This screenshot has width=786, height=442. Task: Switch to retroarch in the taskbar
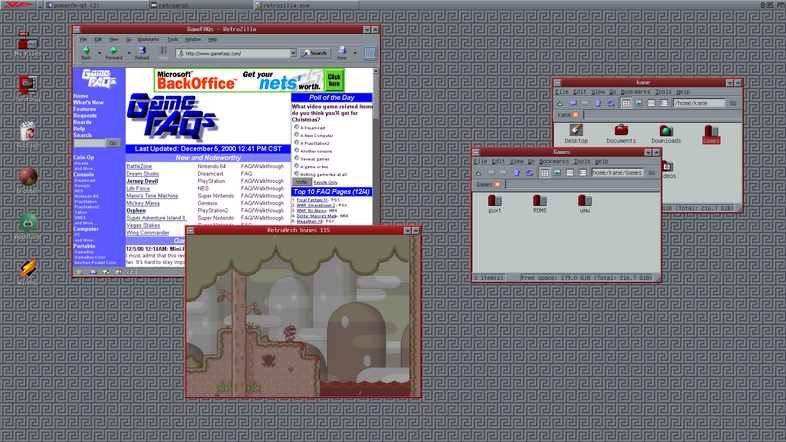point(203,5)
